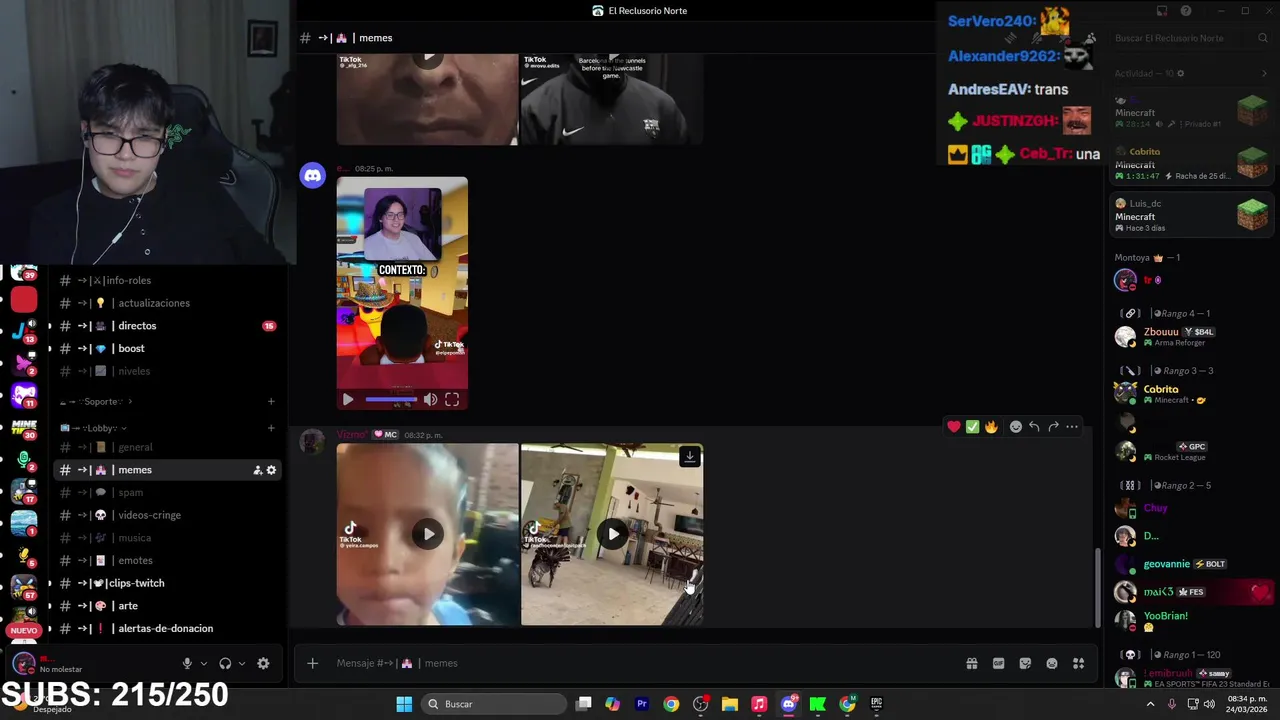Open user settings gear icon

click(263, 663)
